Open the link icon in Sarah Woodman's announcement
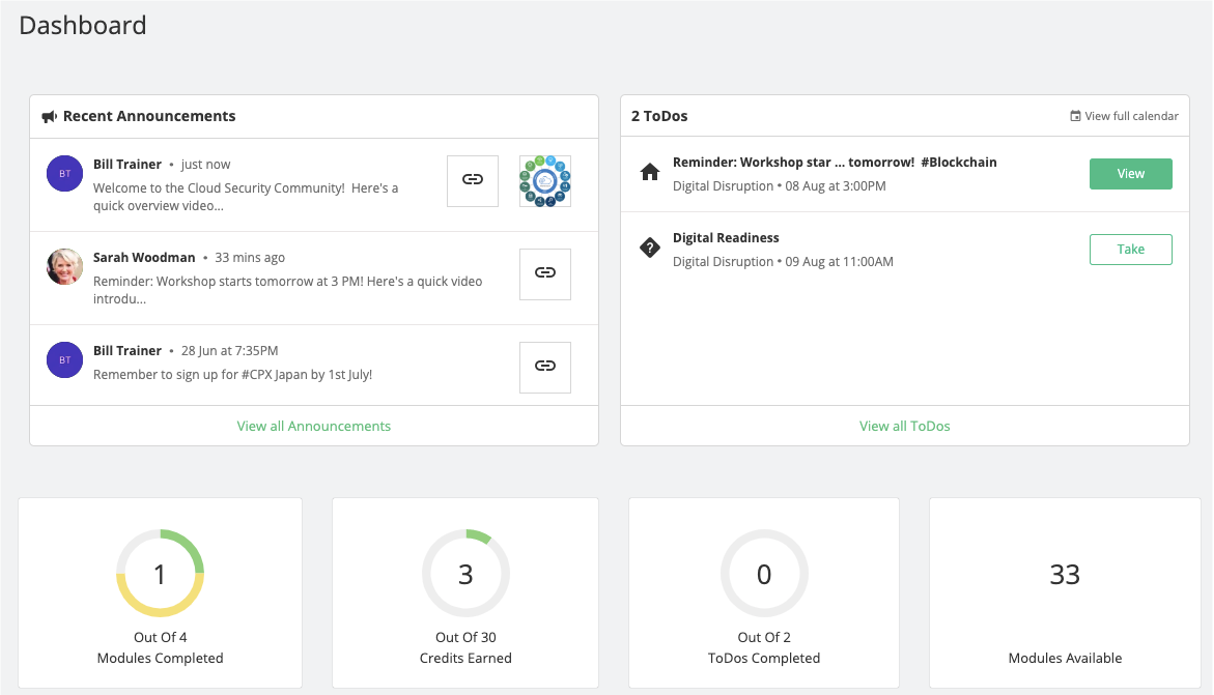This screenshot has width=1214, height=695. (x=545, y=274)
